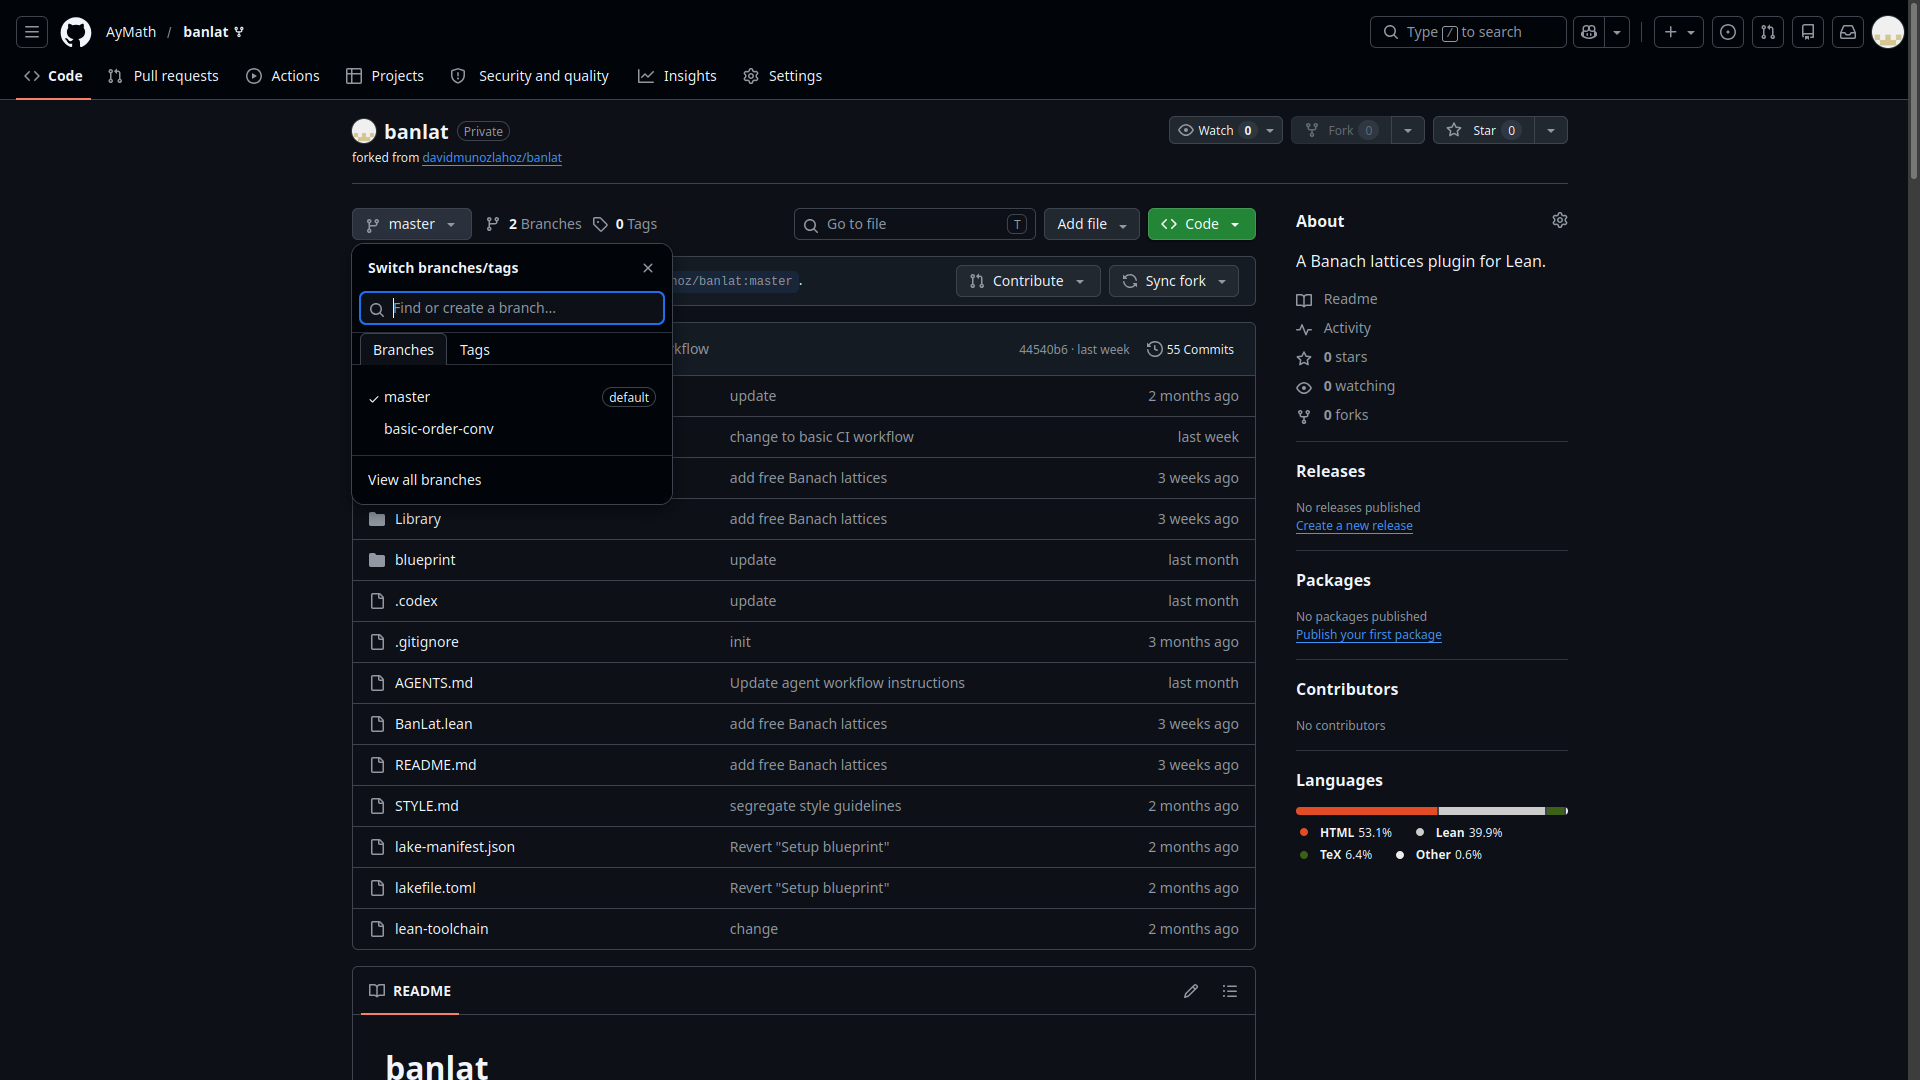Image resolution: width=1920 pixels, height=1080 pixels.
Task: Close the Switch branches/tags popup
Action: [648, 268]
